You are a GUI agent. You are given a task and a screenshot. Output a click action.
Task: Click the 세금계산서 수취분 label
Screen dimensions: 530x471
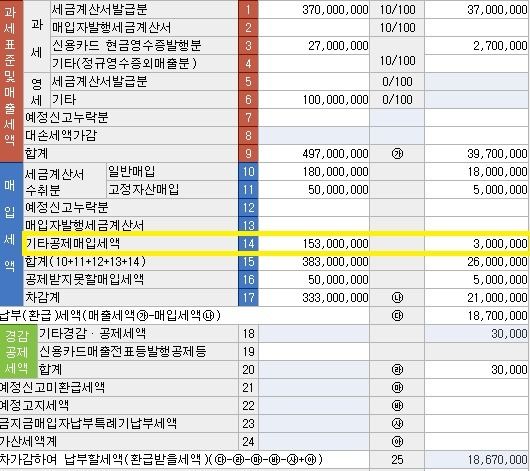pyautogui.click(x=54, y=182)
